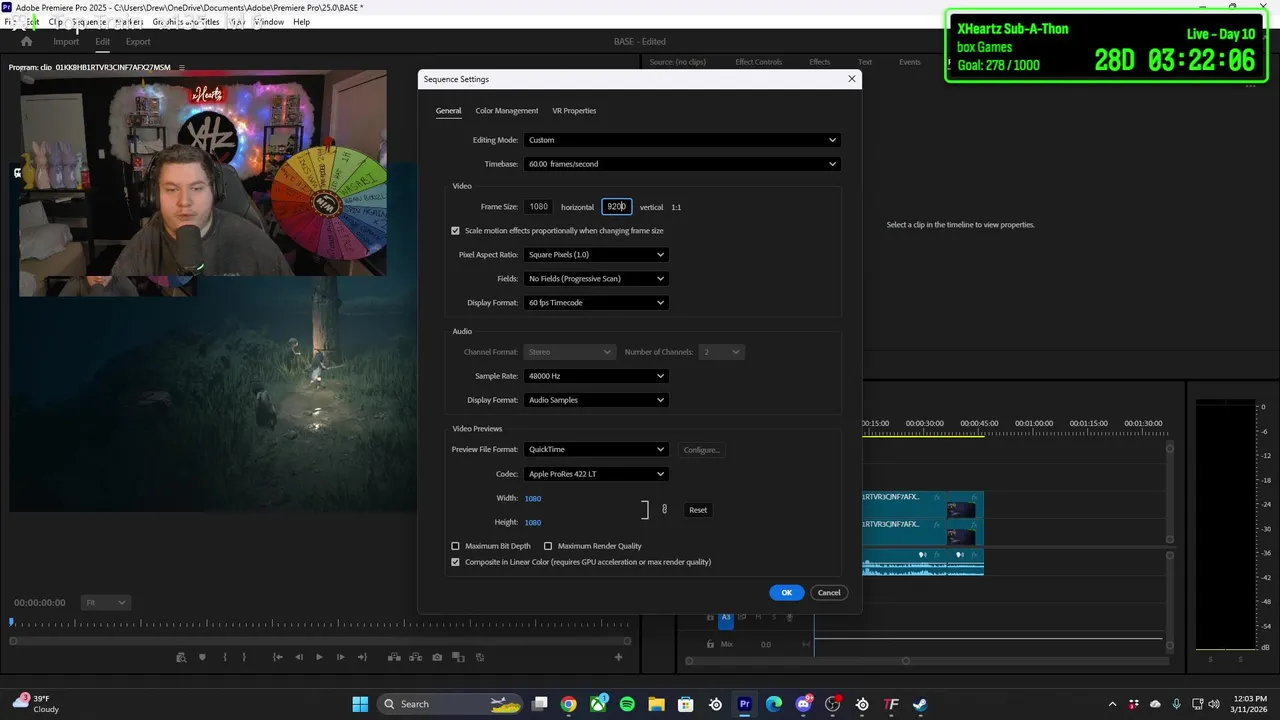
Task: Step back one frame in Program monitor
Action: [x=298, y=657]
